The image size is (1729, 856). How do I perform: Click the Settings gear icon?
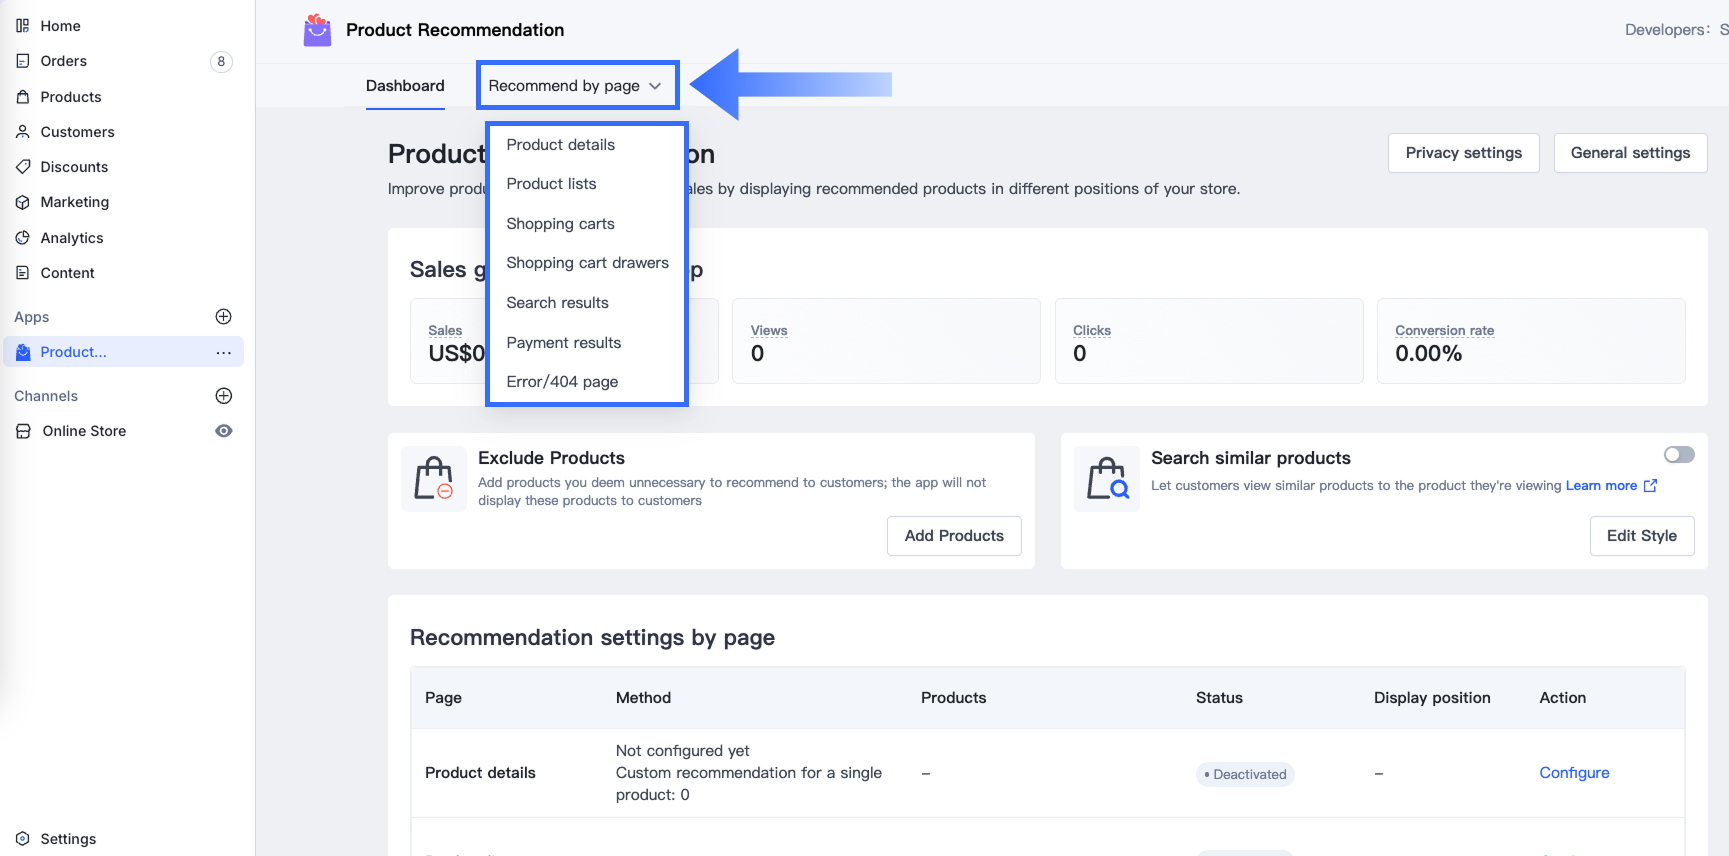[x=22, y=839]
